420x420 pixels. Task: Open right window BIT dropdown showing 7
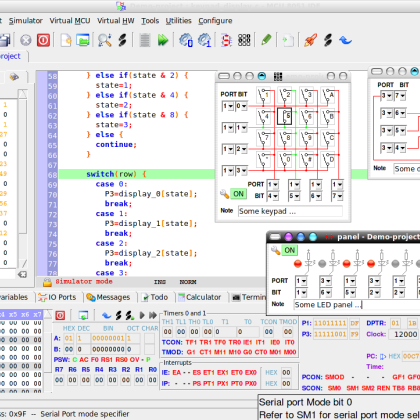[x=400, y=96]
